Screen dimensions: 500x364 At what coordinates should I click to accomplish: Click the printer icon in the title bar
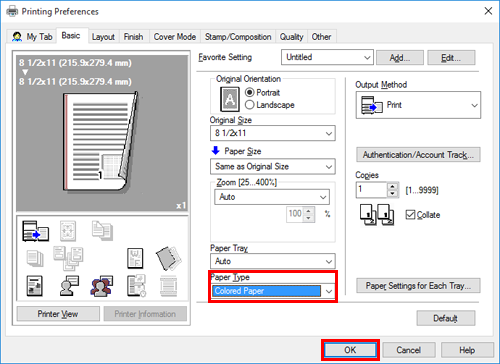point(12,11)
